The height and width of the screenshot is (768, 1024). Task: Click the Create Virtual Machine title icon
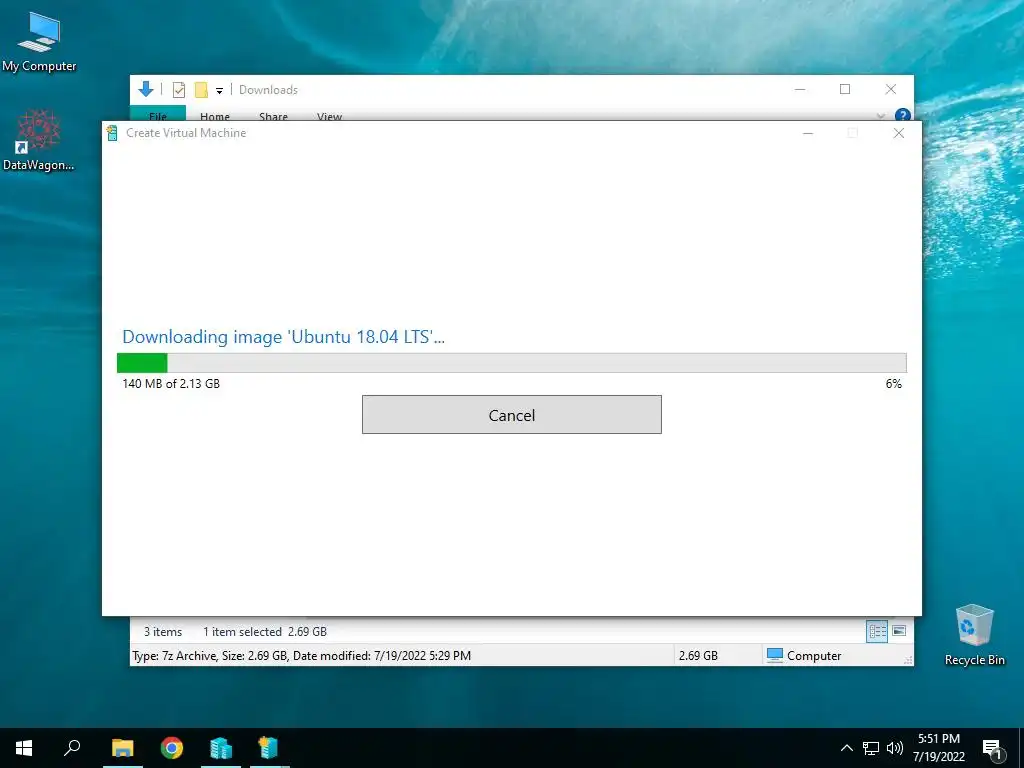pos(112,133)
